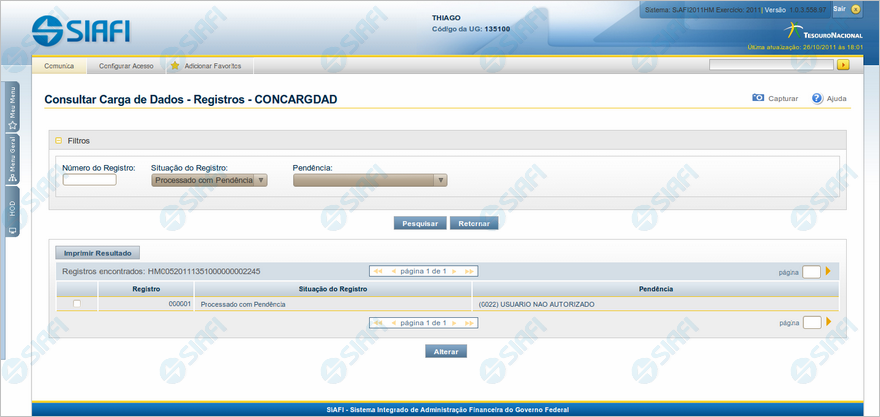
Task: Click the Capturar camera icon
Action: tap(758, 99)
